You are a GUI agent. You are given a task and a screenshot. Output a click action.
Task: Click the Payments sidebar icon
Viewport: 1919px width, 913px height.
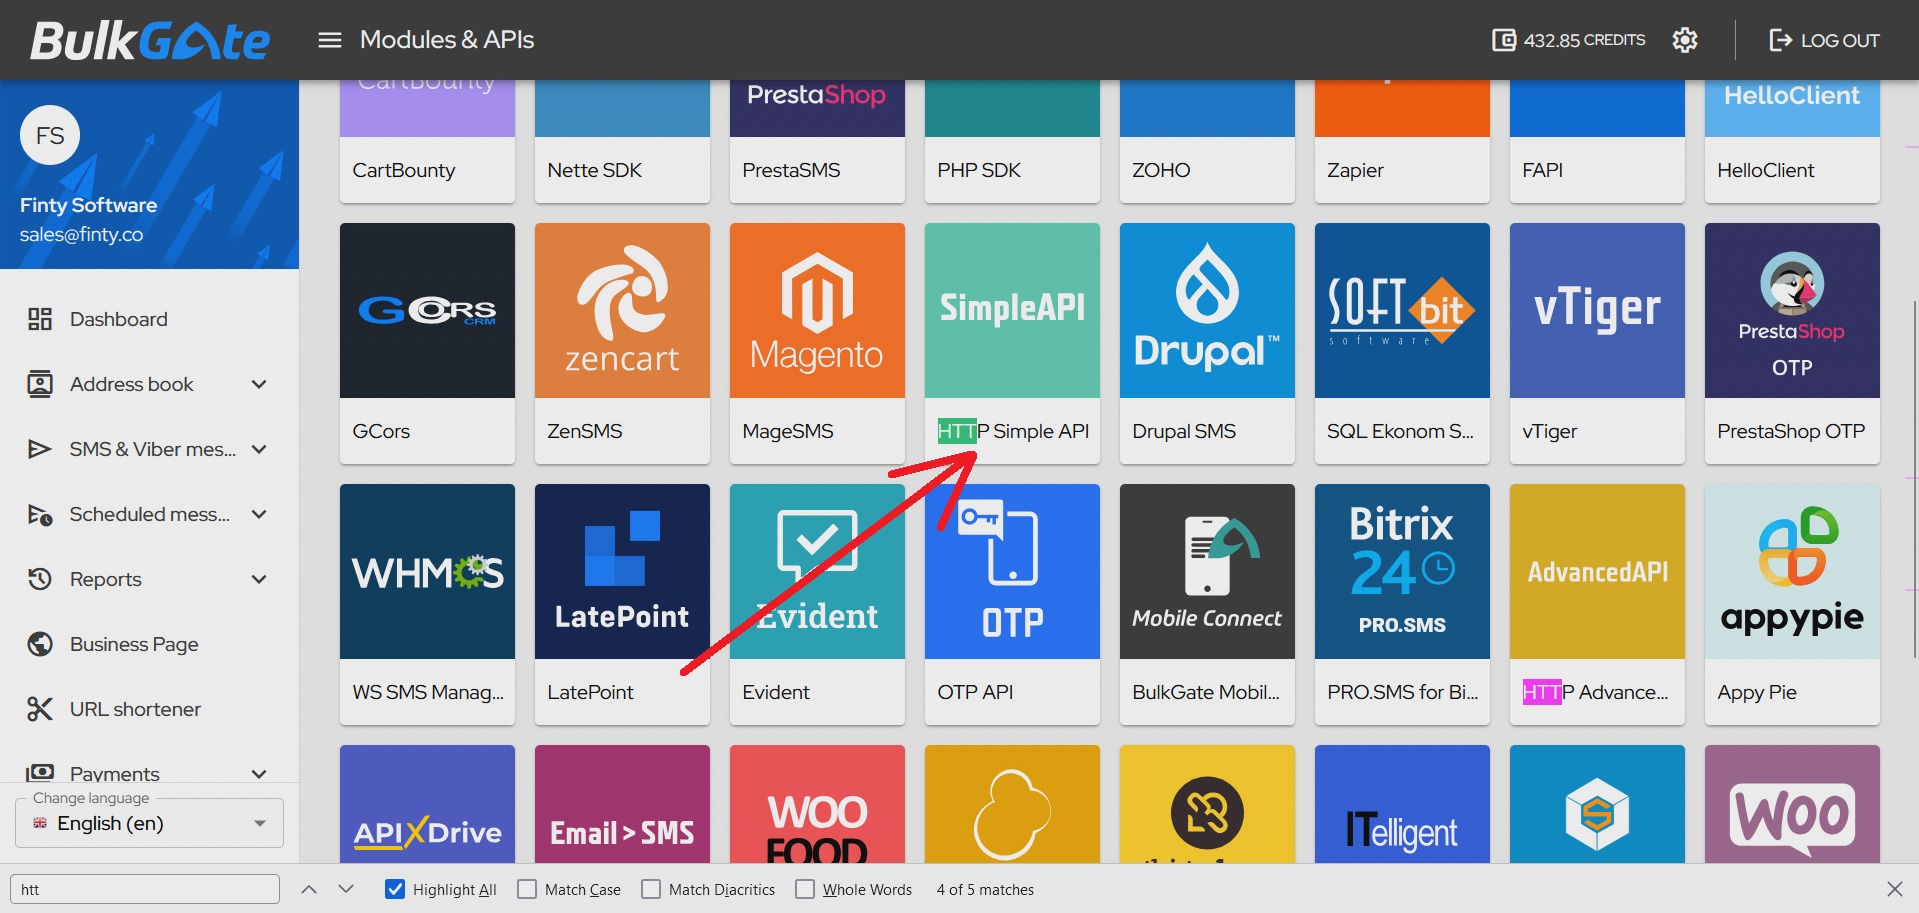pos(40,772)
